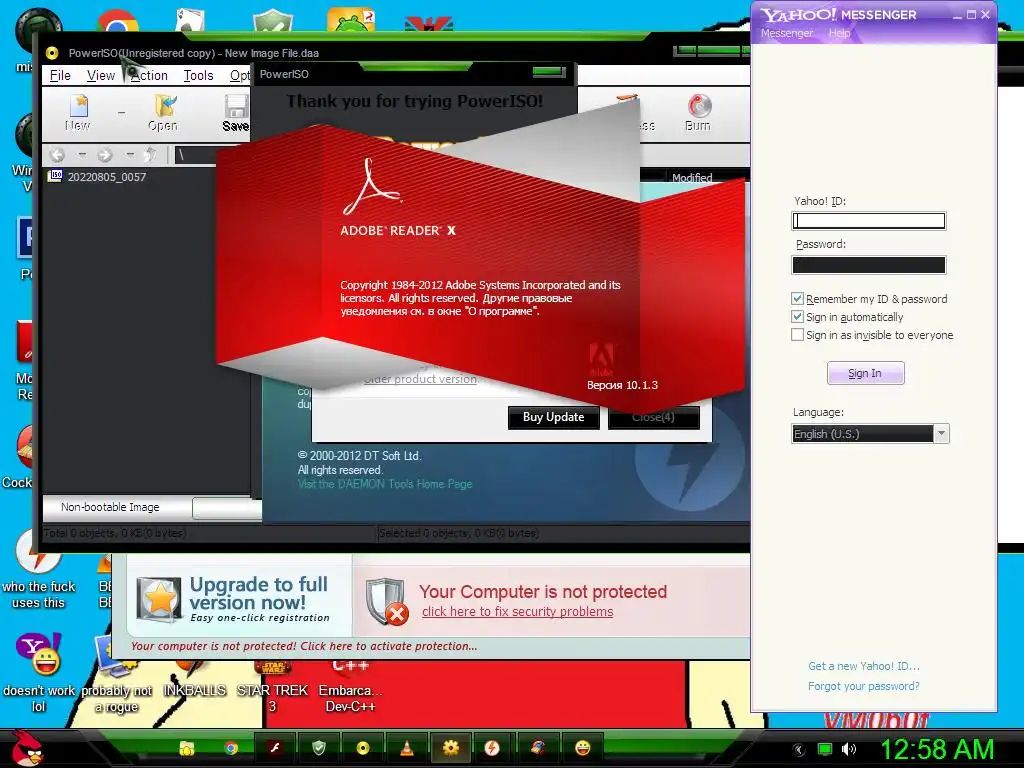Click Forgot your password link
This screenshot has height=768, width=1024.
tap(863, 686)
